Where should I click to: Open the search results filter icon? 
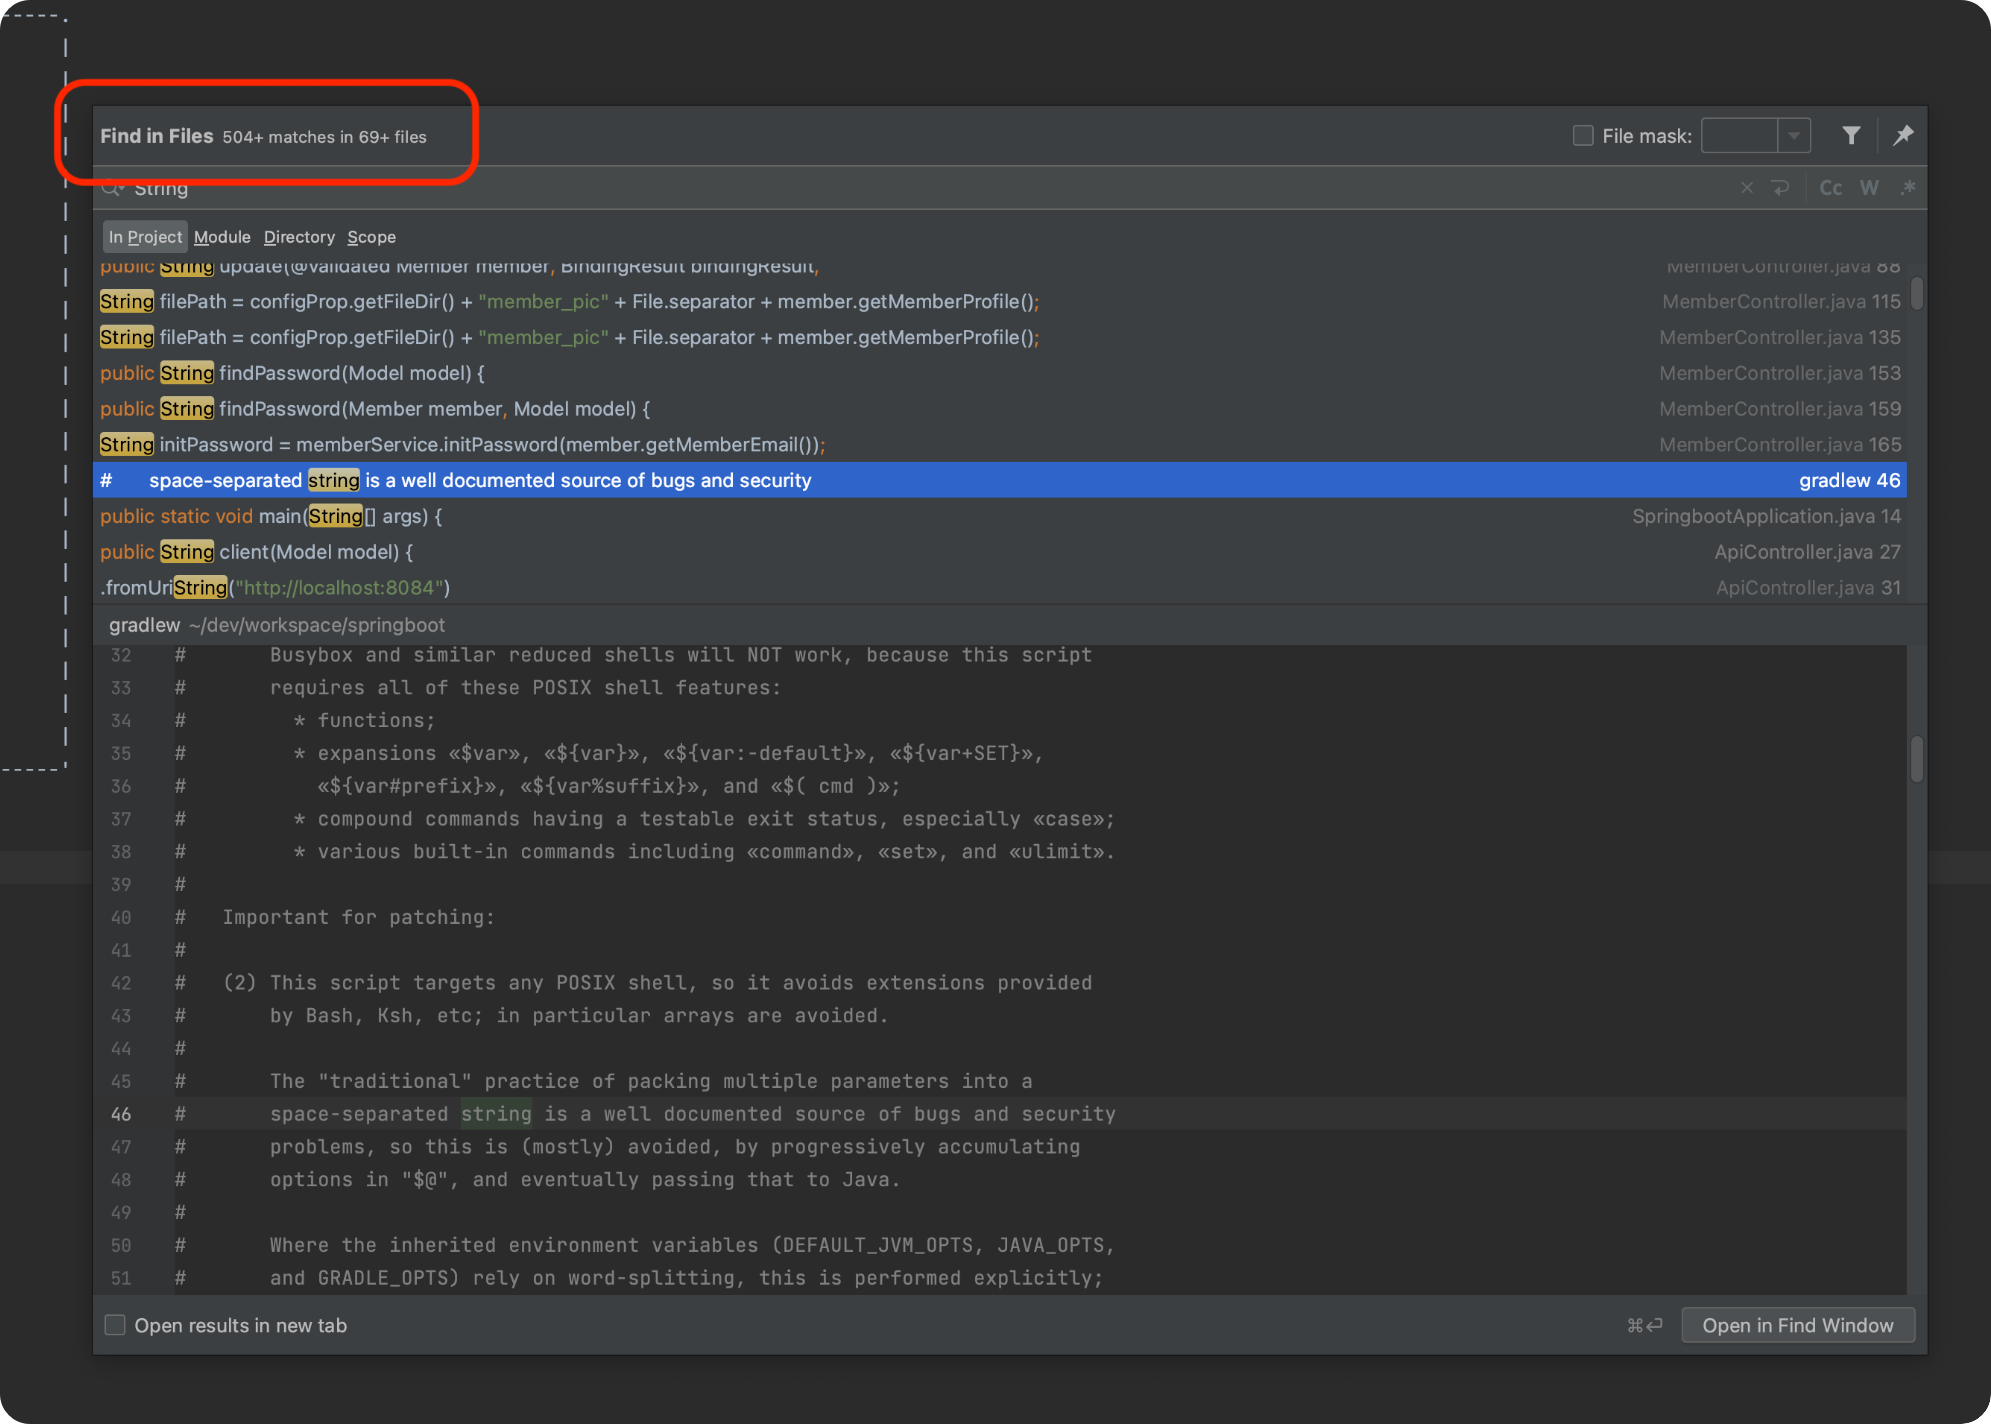tap(1851, 135)
